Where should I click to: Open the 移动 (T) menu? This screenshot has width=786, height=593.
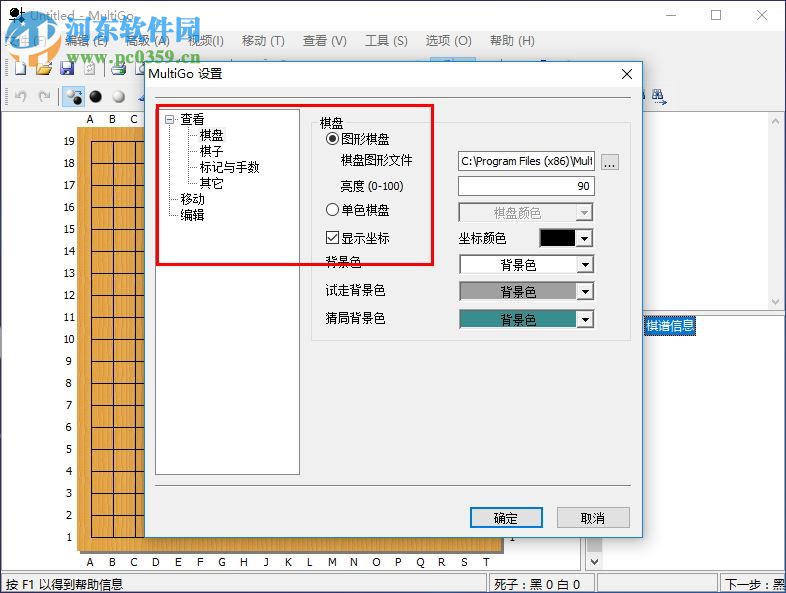click(x=263, y=41)
